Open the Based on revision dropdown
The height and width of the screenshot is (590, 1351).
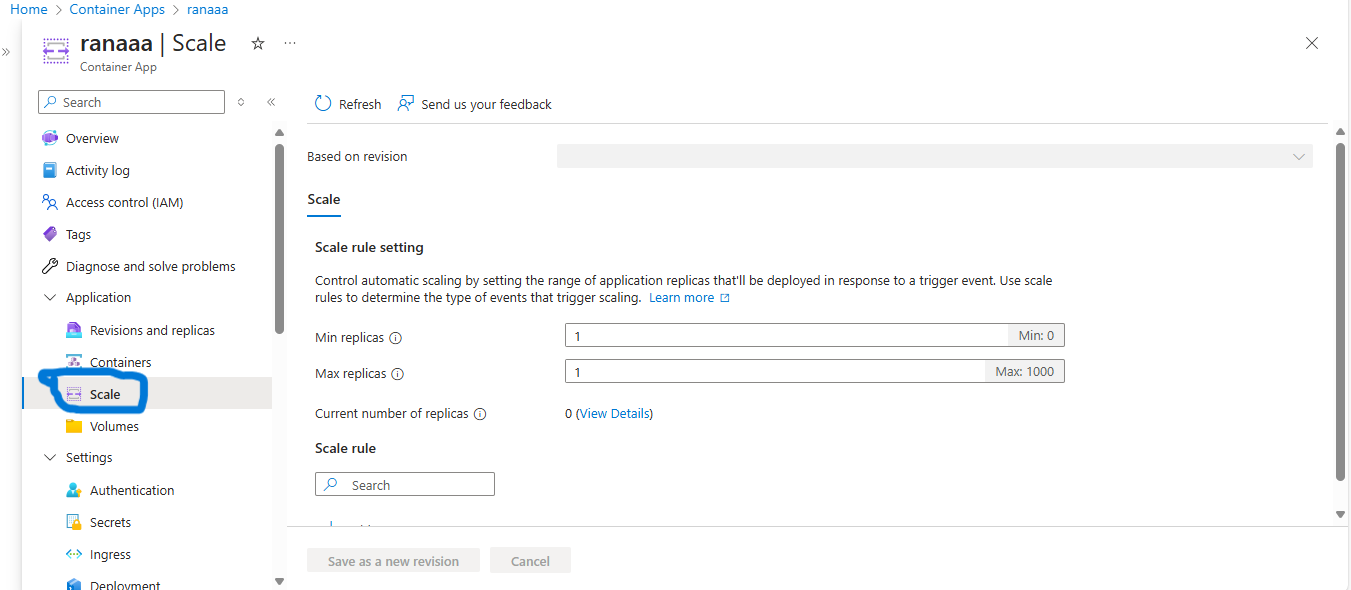click(935, 156)
